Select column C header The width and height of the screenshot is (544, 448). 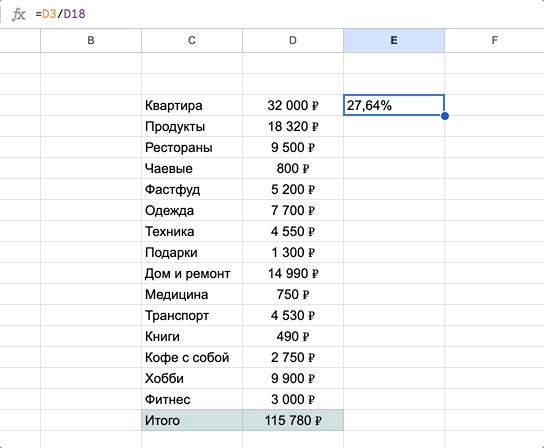[x=192, y=41]
